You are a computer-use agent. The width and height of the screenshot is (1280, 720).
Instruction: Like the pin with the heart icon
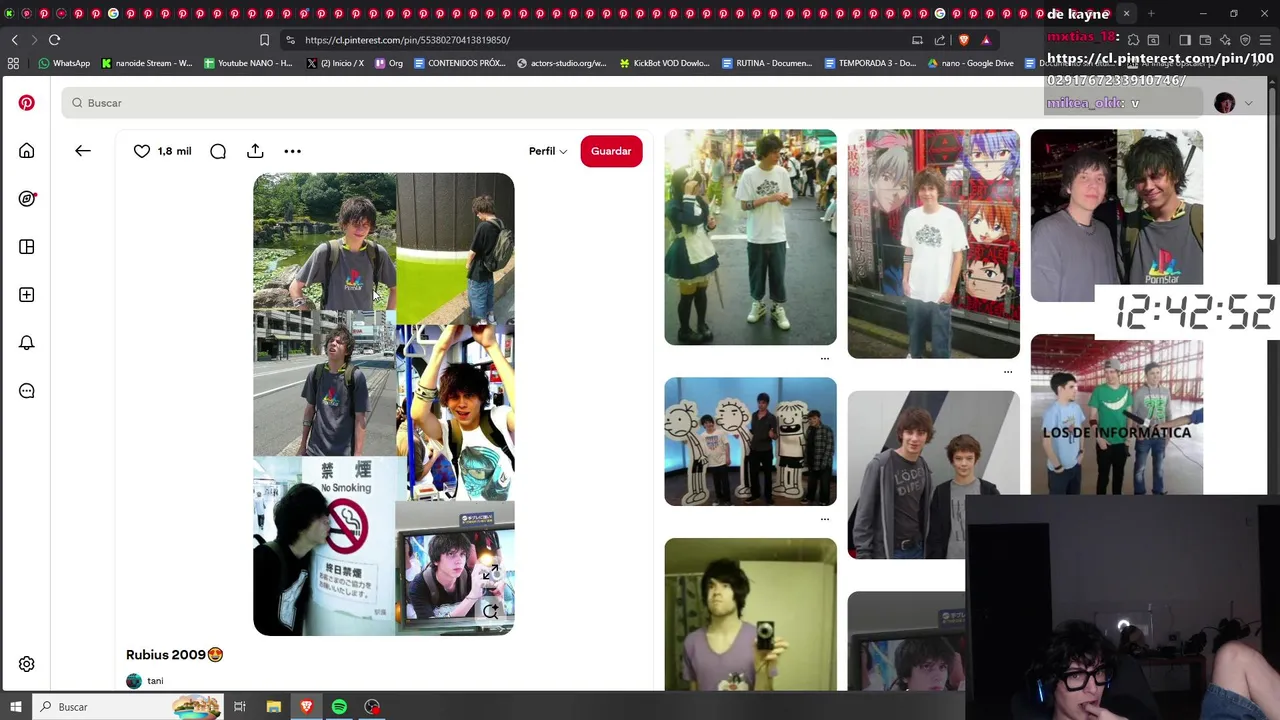(142, 151)
